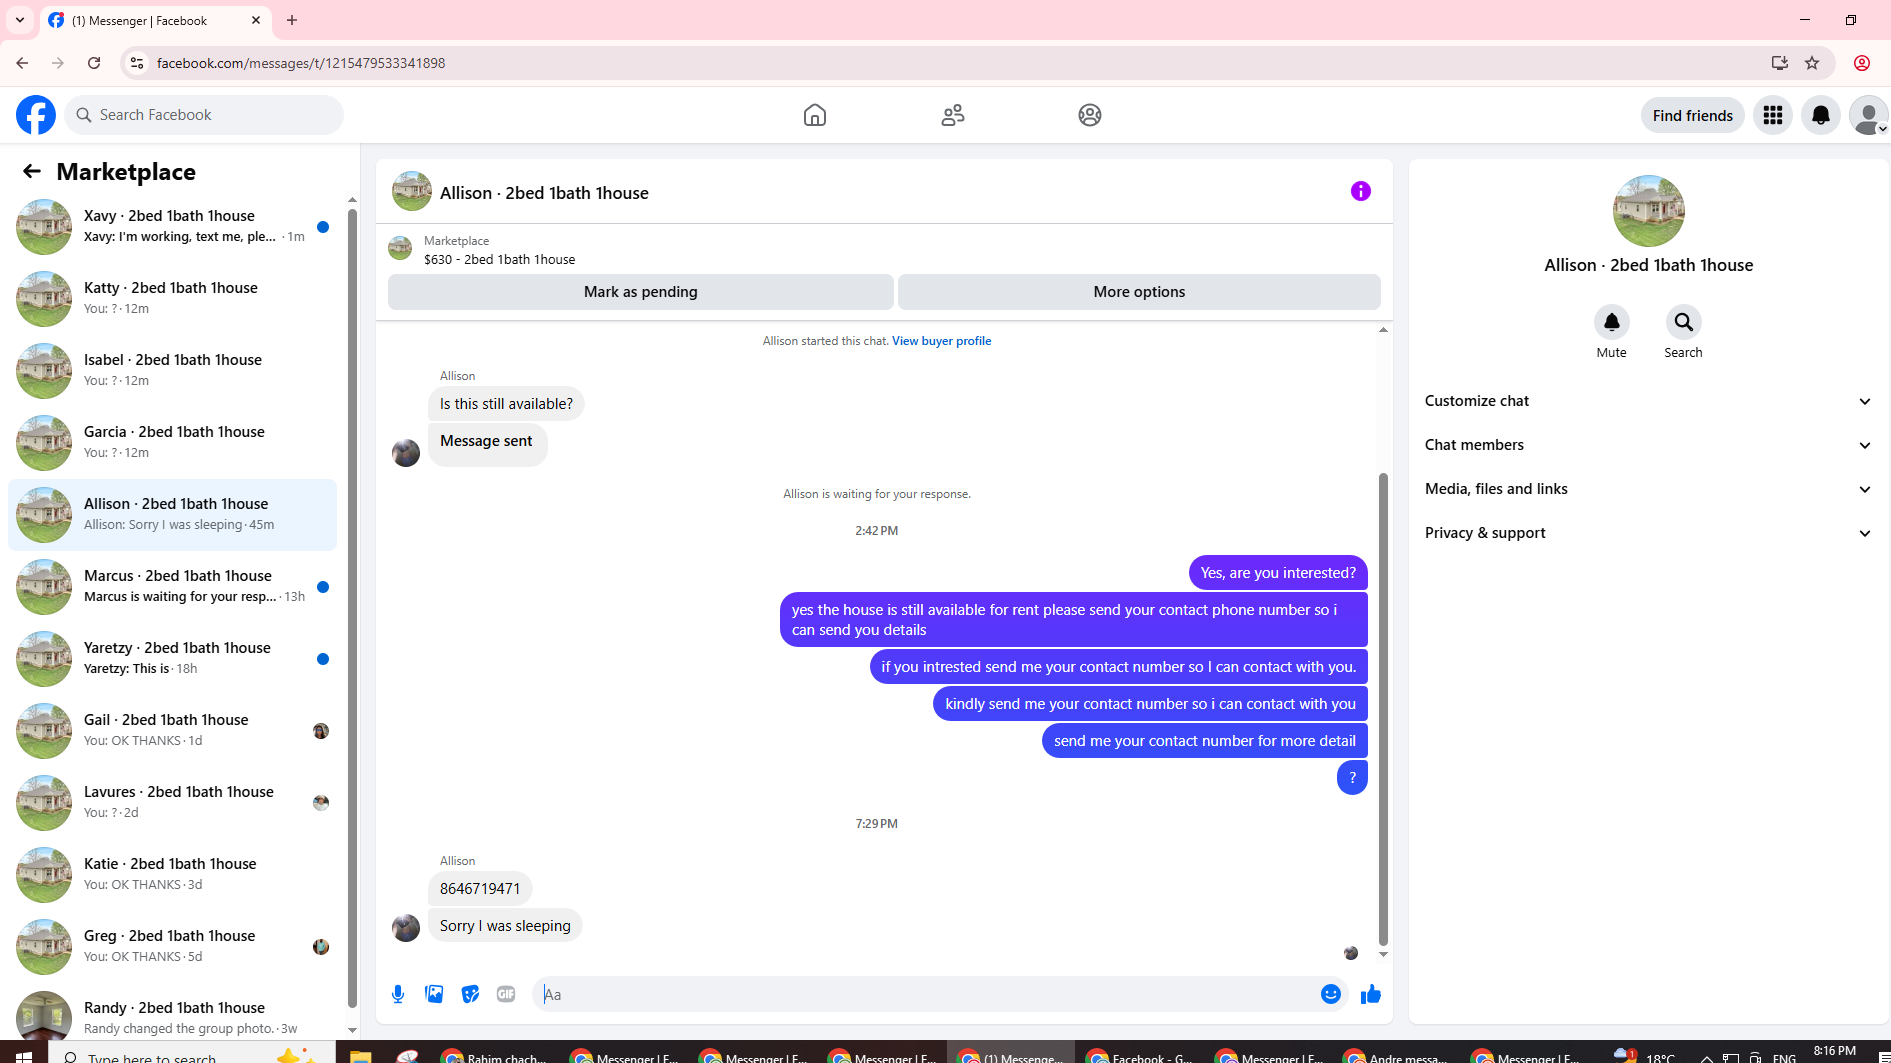Open the notifications bell
The image size is (1891, 1063).
pos(1821,115)
